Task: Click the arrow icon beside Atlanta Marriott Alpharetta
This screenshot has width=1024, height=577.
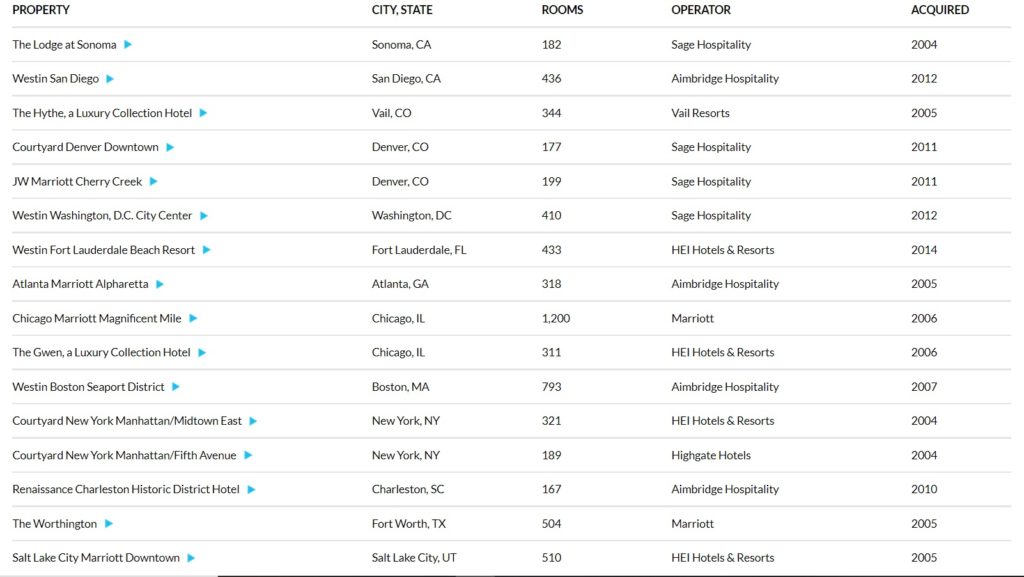Action: (160, 284)
